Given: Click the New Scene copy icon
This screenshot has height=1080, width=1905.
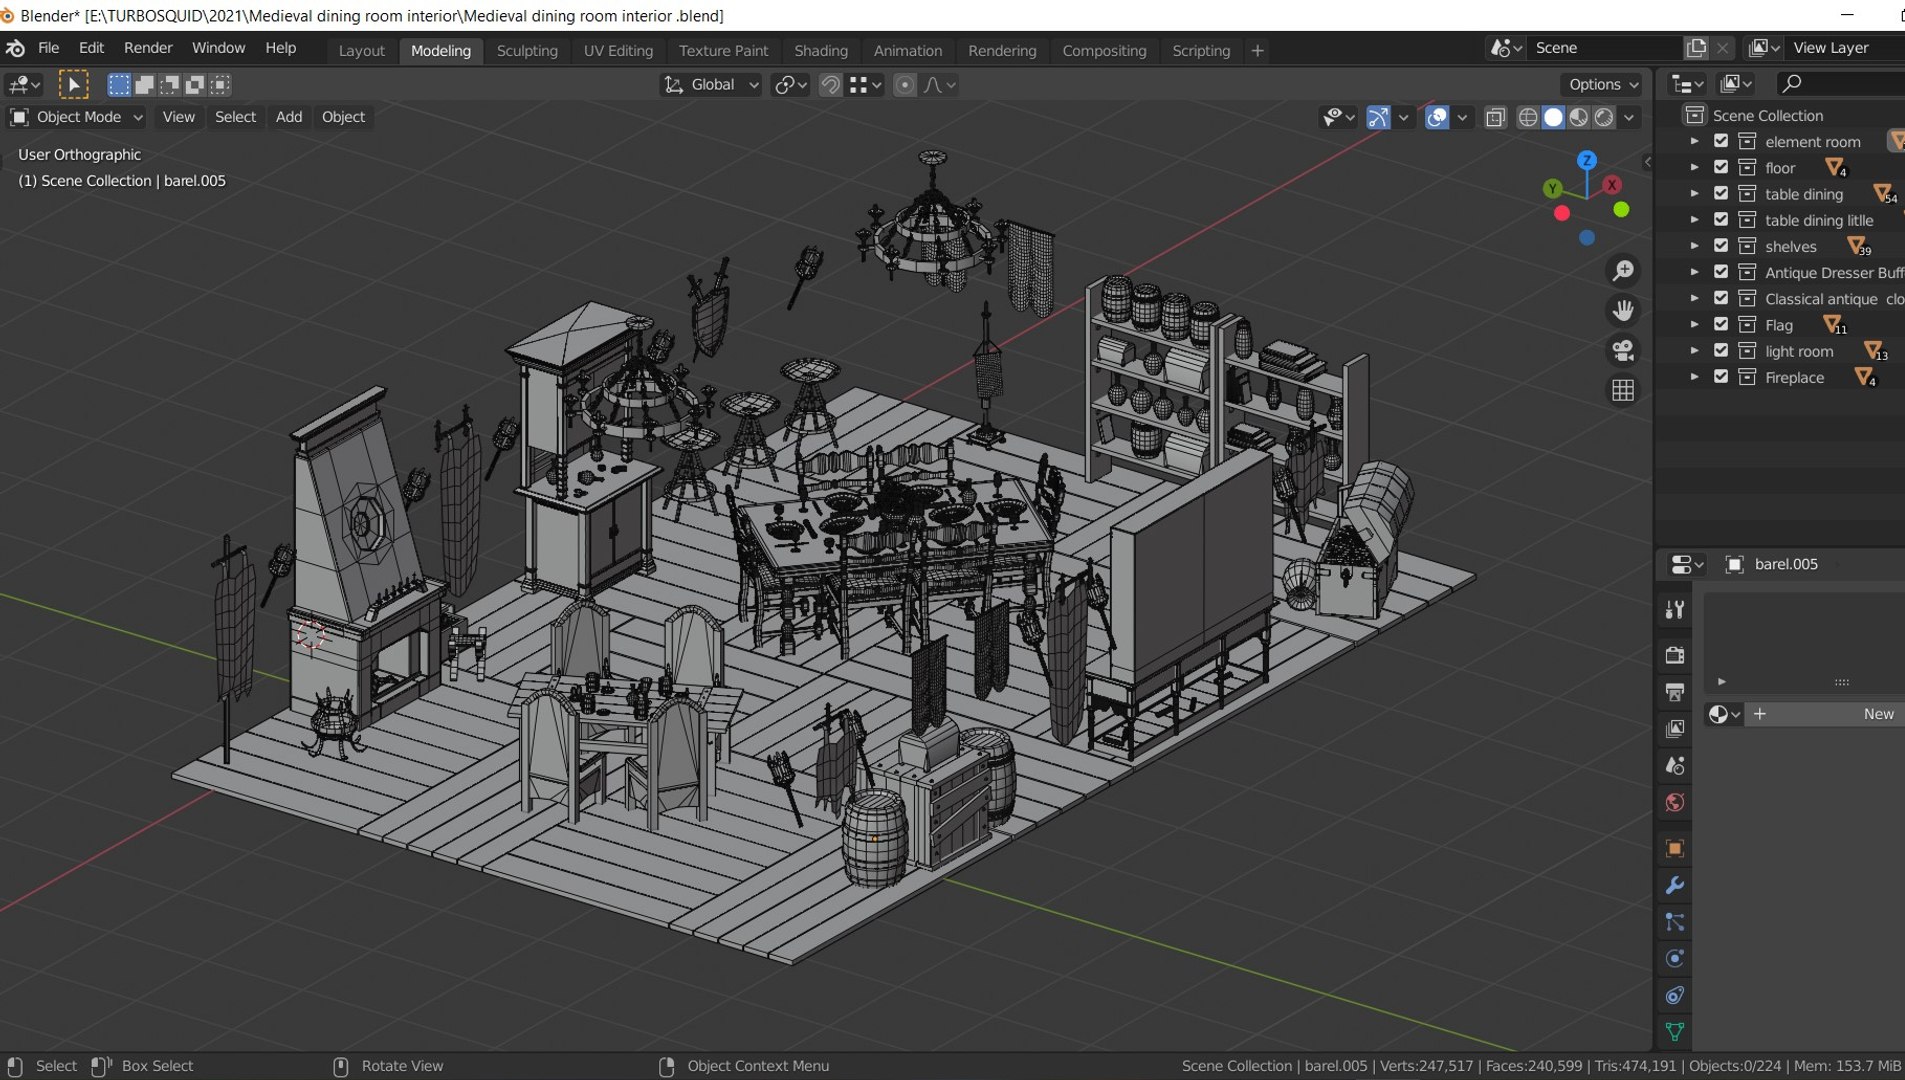Looking at the screenshot, I should (1696, 48).
